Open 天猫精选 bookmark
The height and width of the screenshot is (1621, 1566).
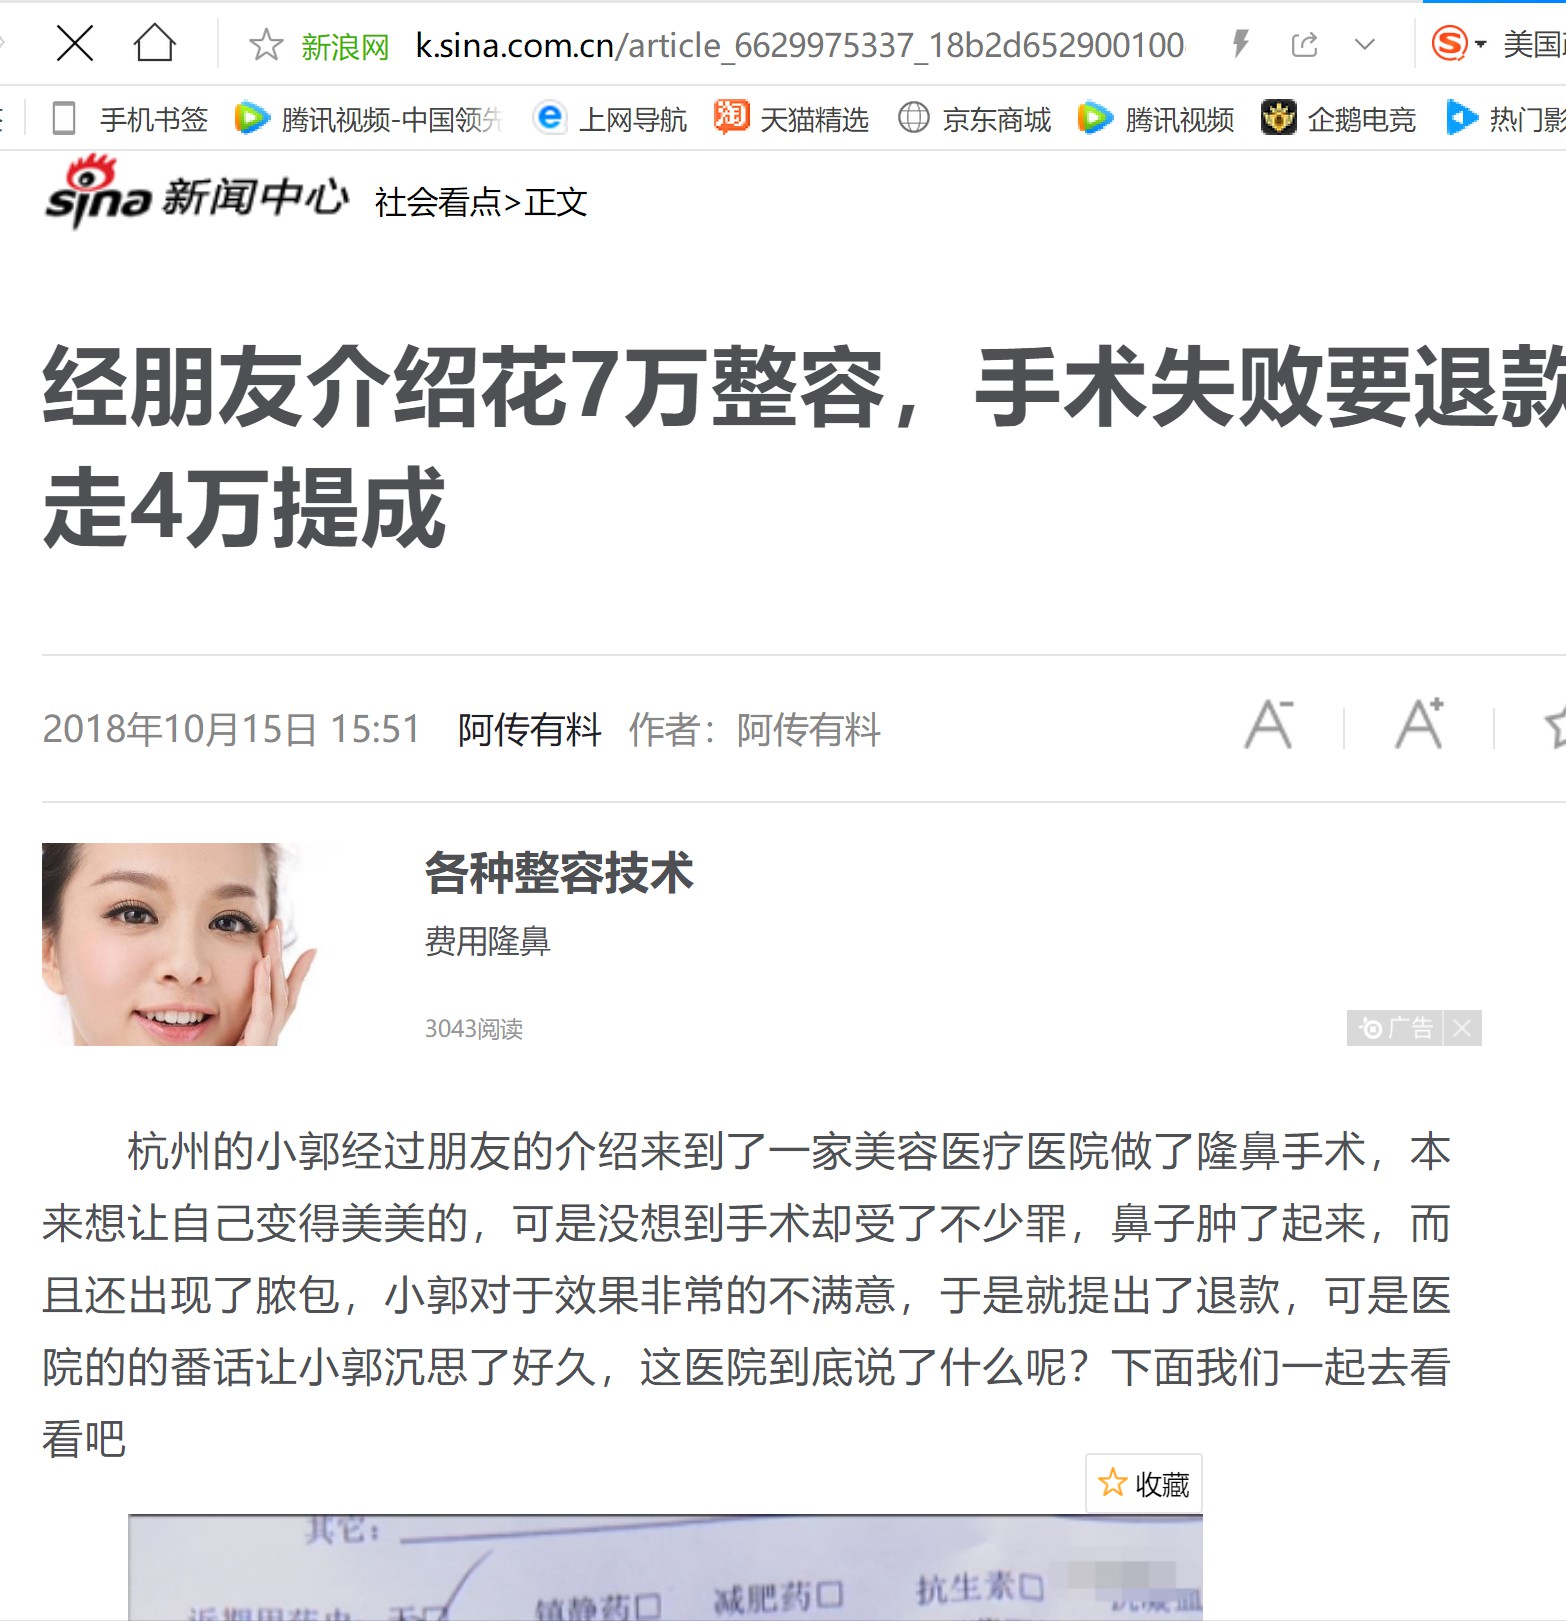(x=791, y=119)
